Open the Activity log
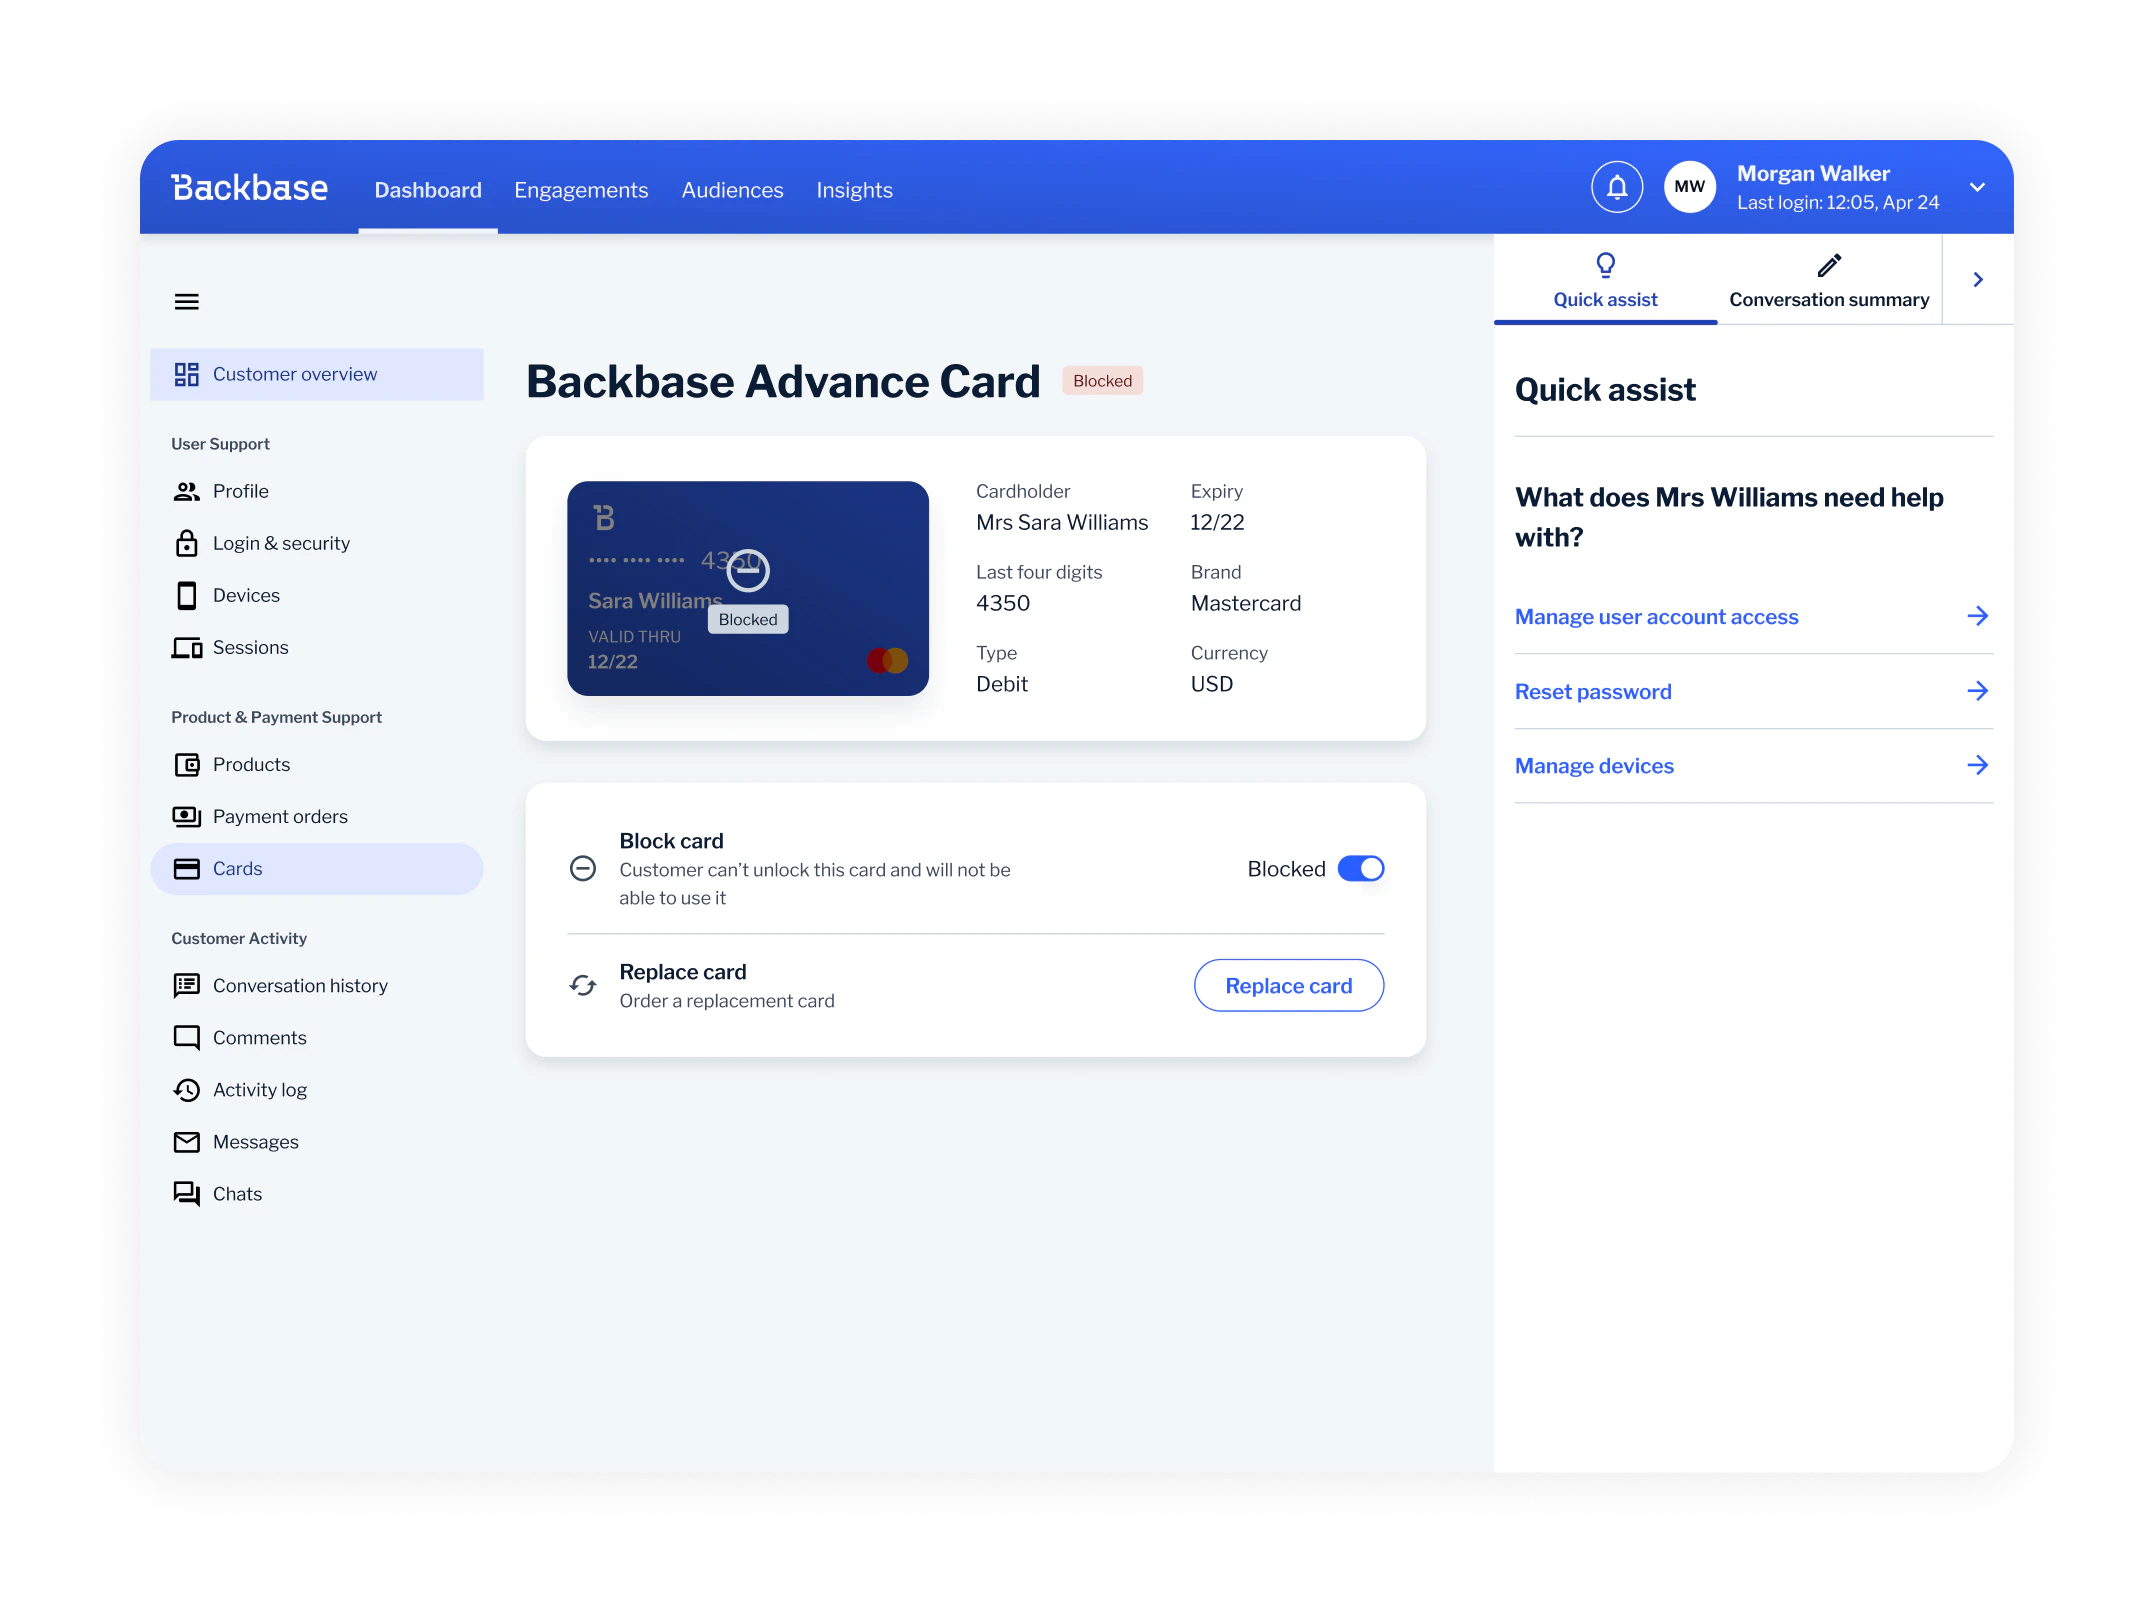Viewport: 2154px width, 1613px height. (x=259, y=1089)
